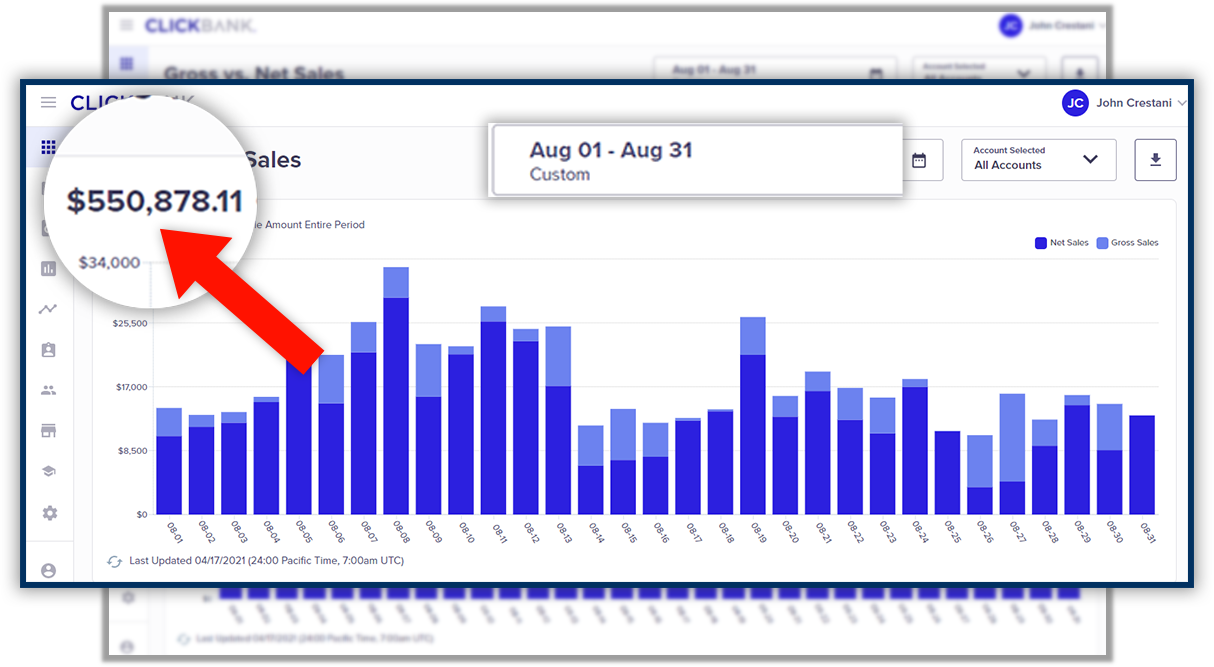Expand the All Accounts dropdown
Image resolution: width=1214 pixels, height=667 pixels.
coord(1038,160)
